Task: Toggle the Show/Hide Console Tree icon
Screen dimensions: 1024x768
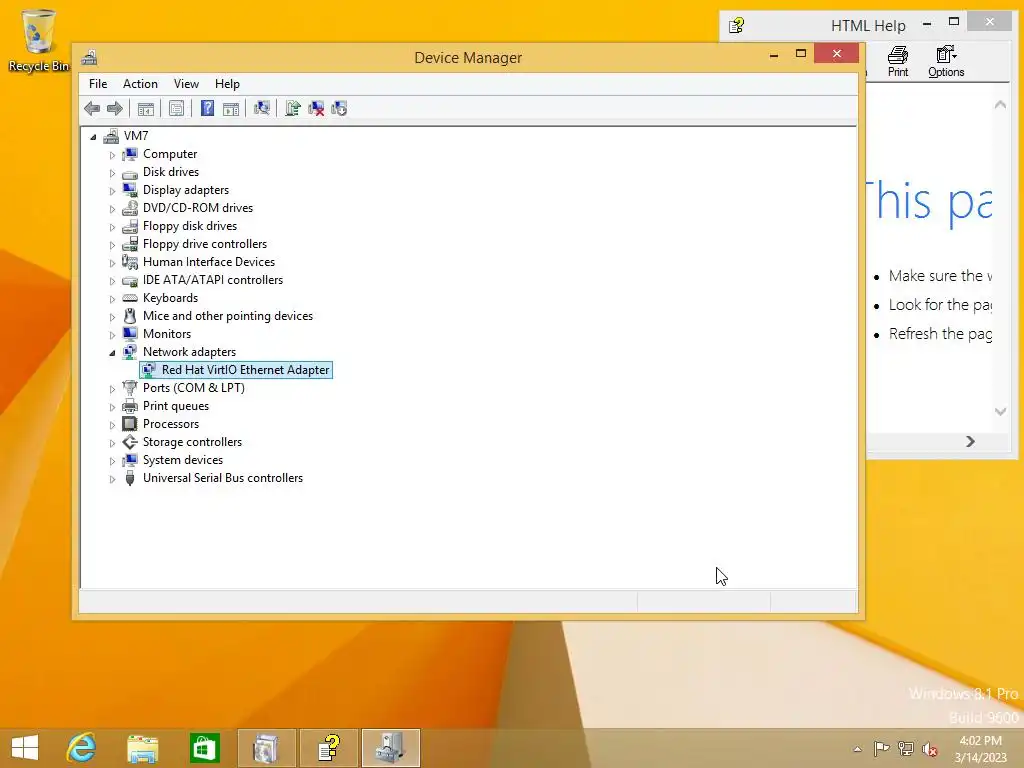Action: click(x=146, y=108)
